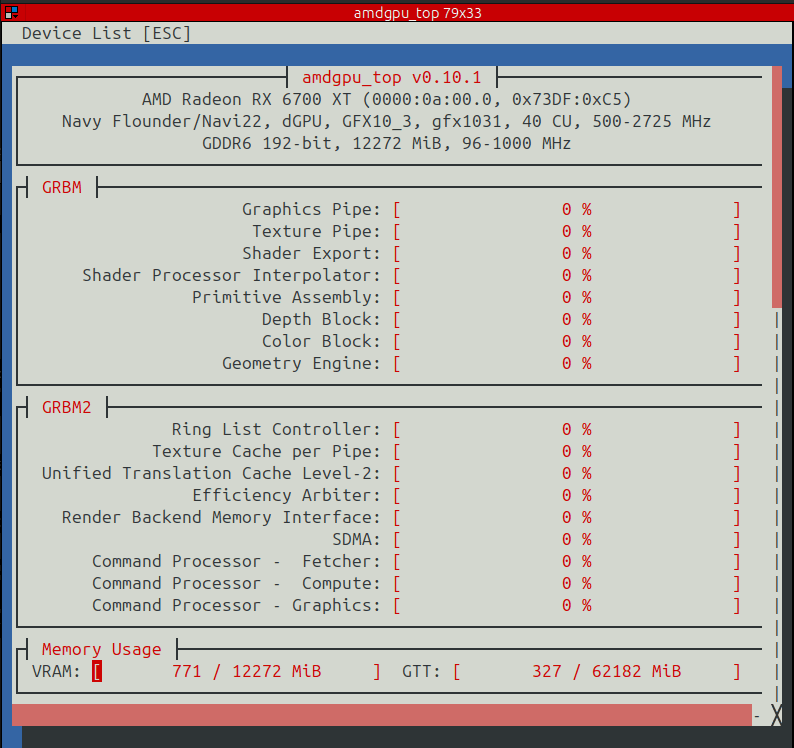Click the VRAM bar's red cursor bracket
Image resolution: width=794 pixels, height=748 pixels.
[97, 671]
